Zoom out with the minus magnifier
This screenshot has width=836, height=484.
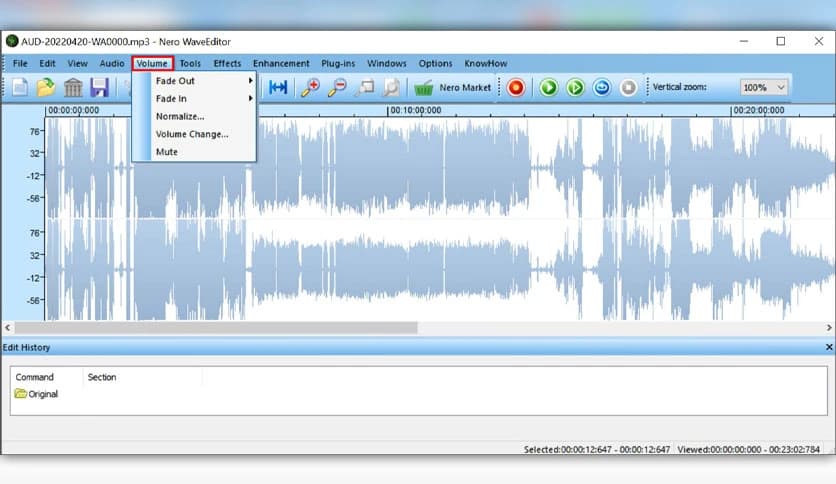(337, 87)
